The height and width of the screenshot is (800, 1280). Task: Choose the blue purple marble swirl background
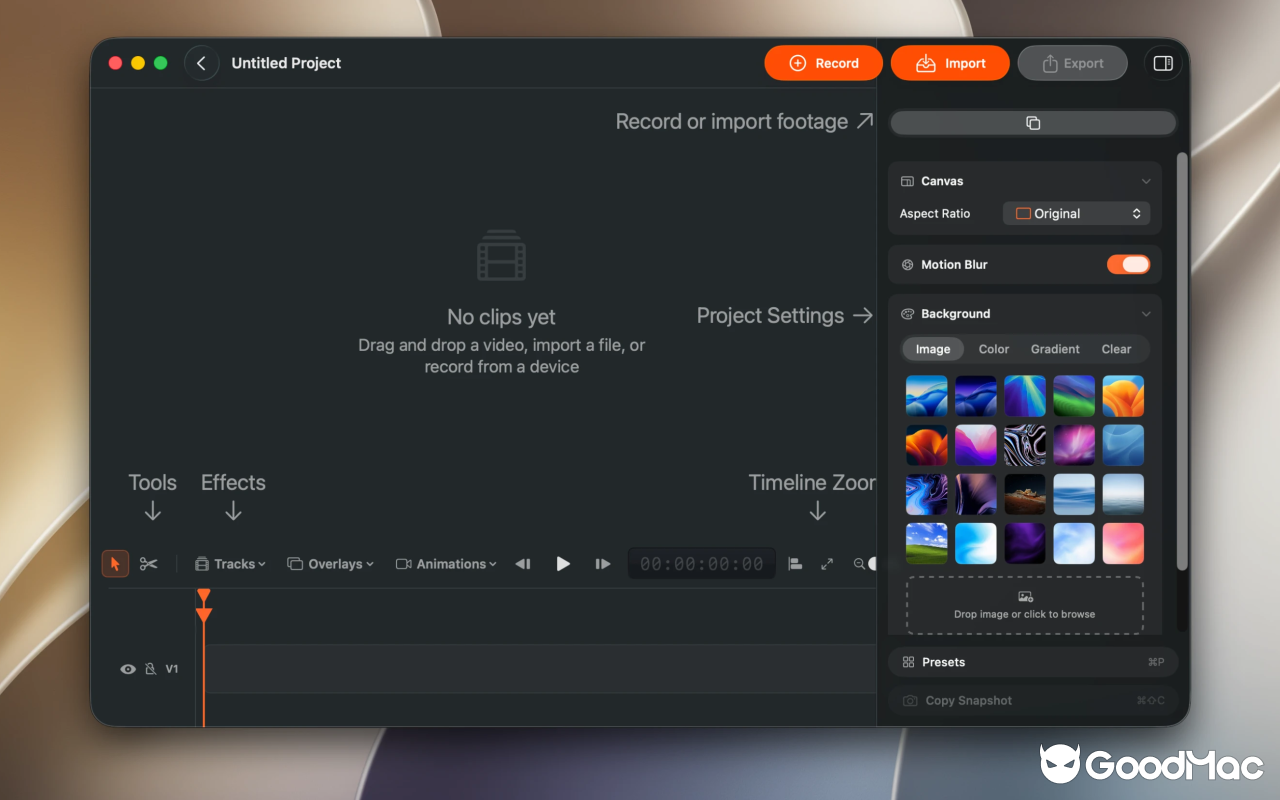coord(926,494)
